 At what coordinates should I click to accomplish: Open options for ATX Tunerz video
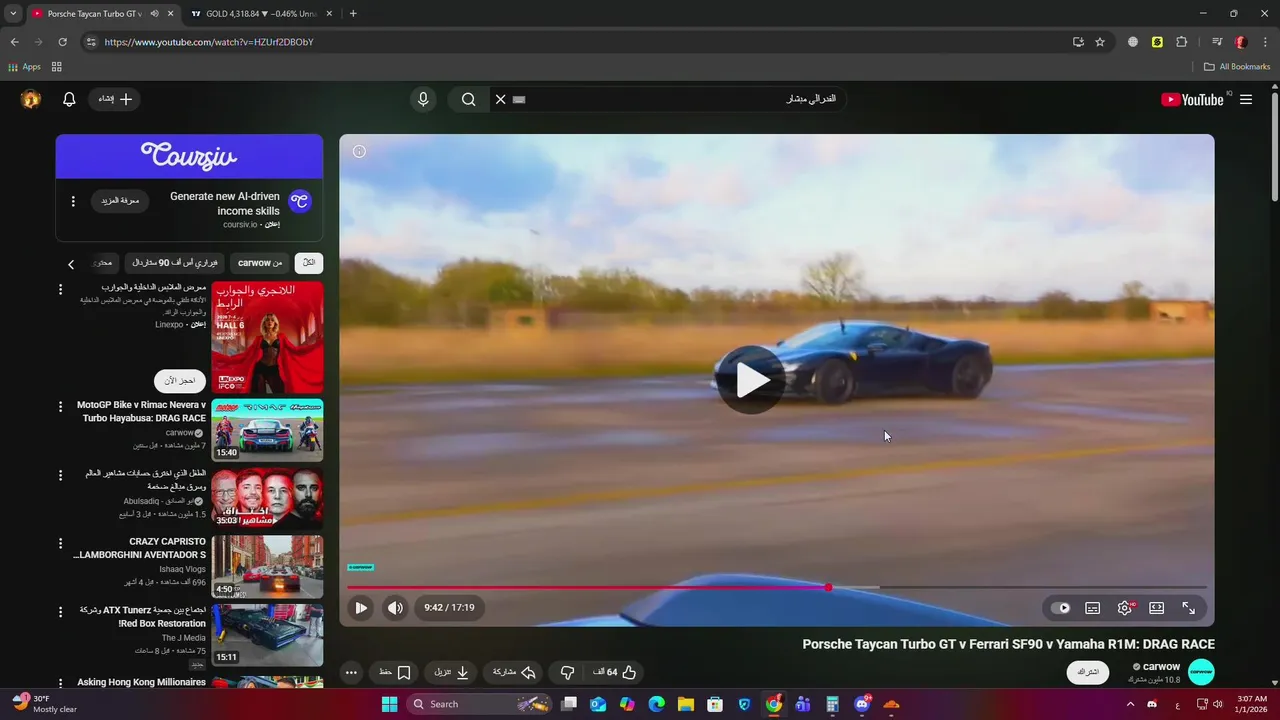pos(60,612)
